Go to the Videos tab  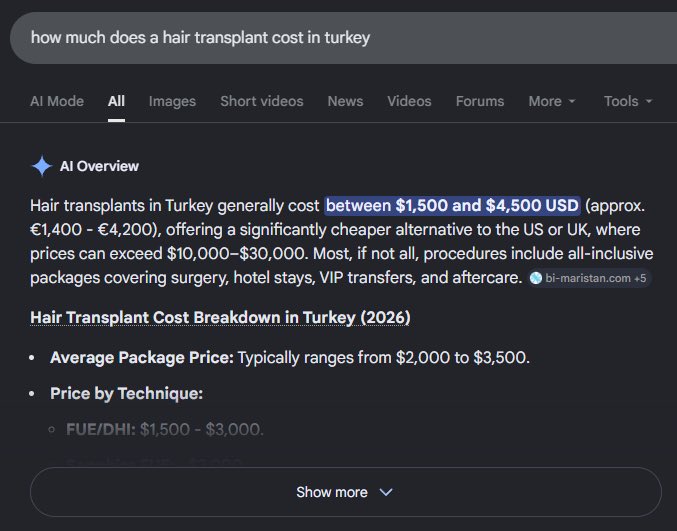(x=409, y=101)
